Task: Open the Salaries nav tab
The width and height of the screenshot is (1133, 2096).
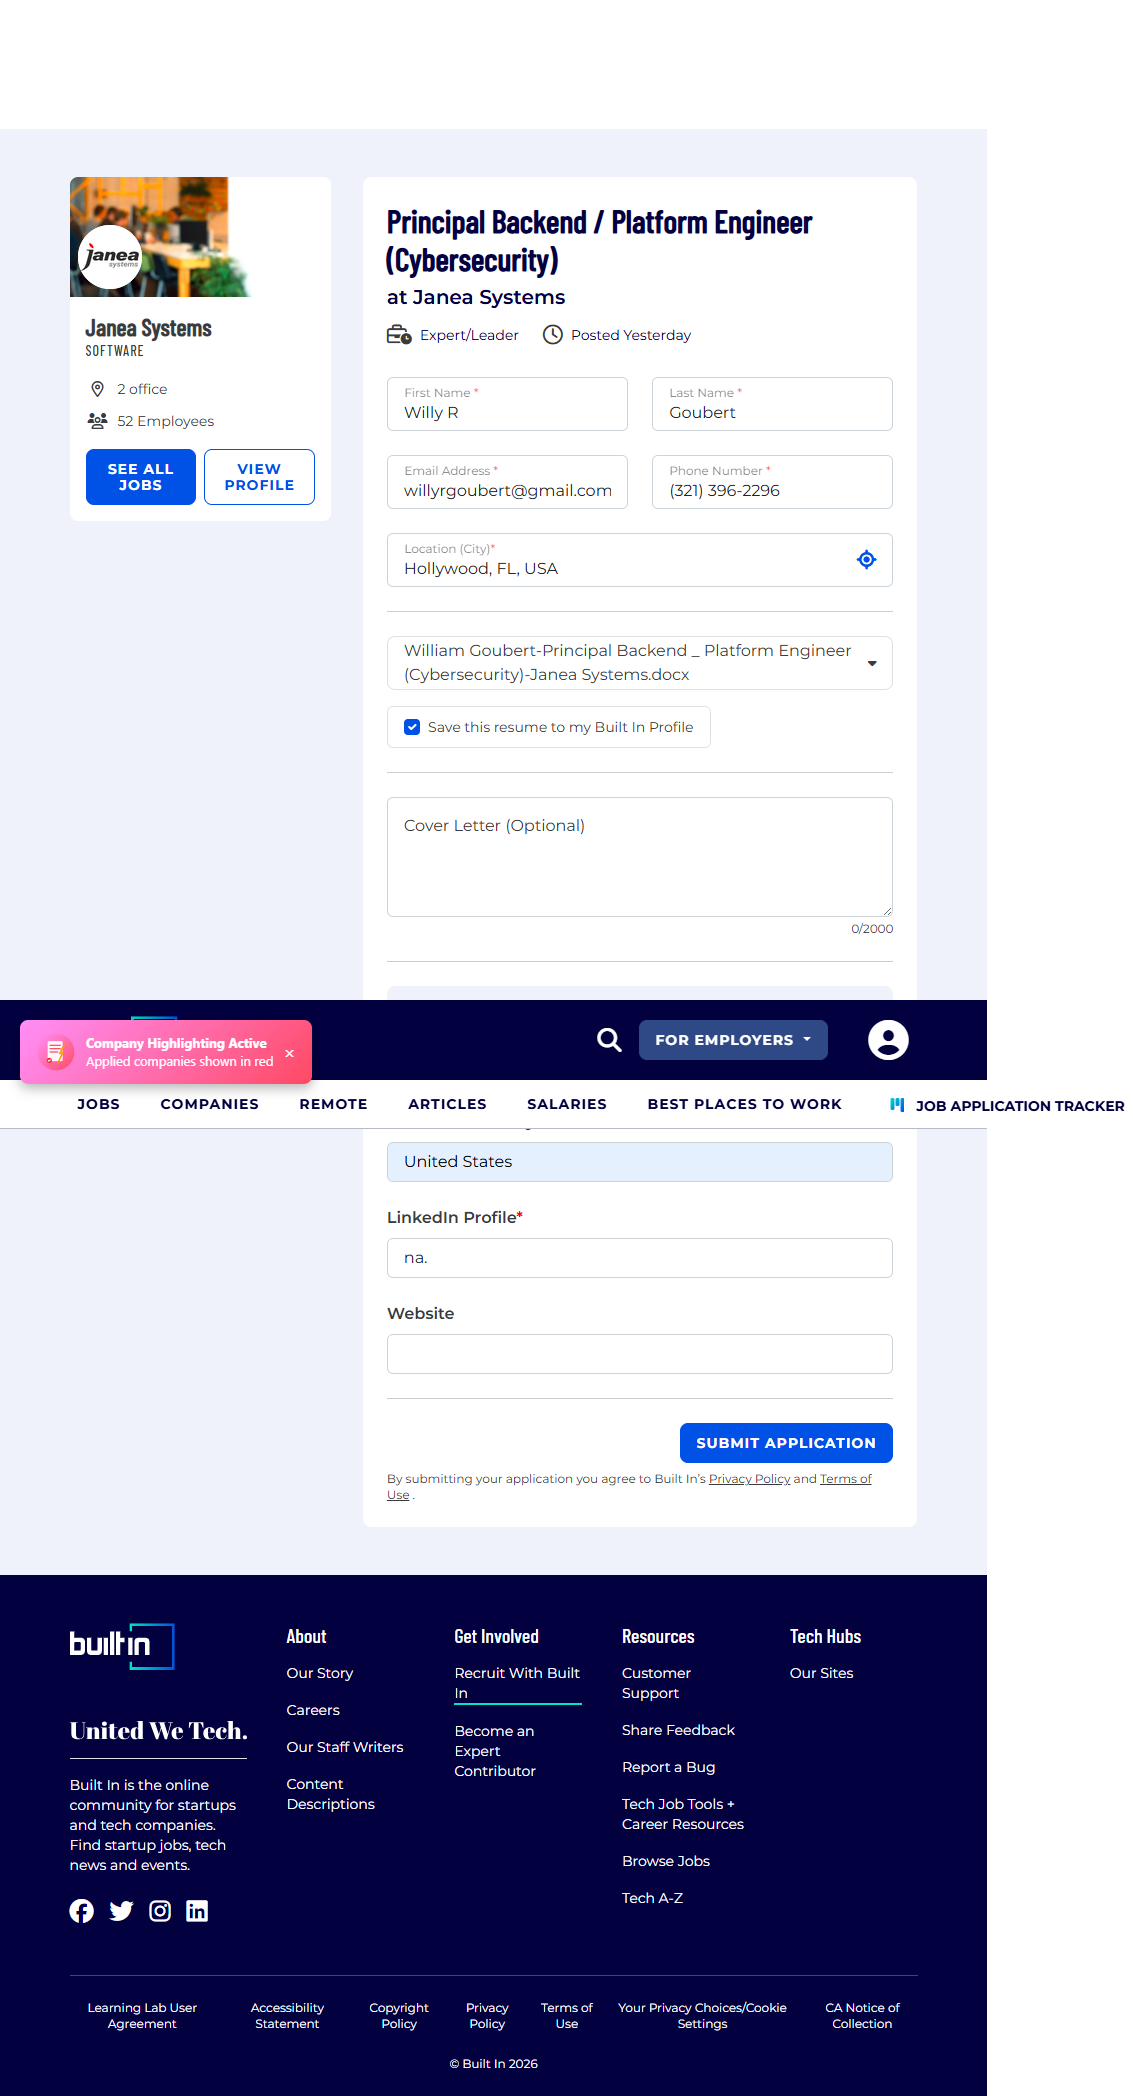Action: coord(567,1104)
